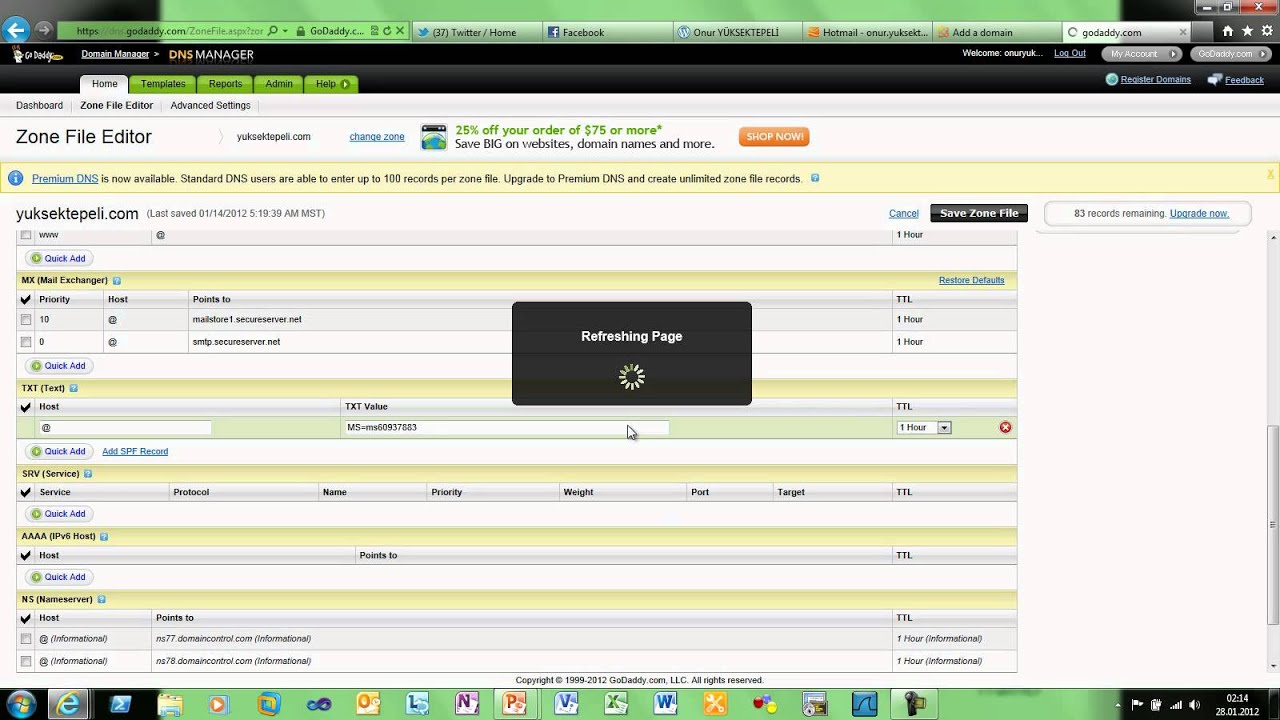The image size is (1280, 720).
Task: Delete the TXT record with red X icon
Action: (x=1006, y=428)
